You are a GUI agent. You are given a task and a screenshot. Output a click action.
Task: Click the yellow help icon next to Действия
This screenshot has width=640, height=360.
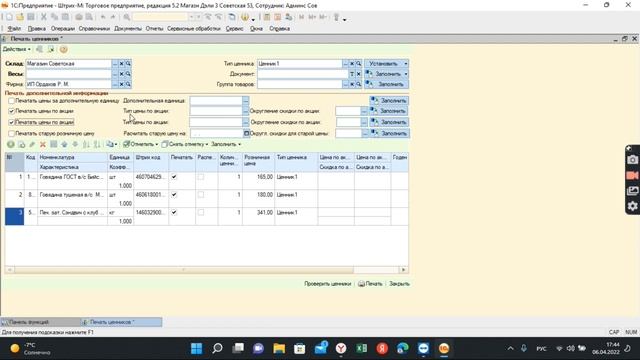(x=64, y=49)
